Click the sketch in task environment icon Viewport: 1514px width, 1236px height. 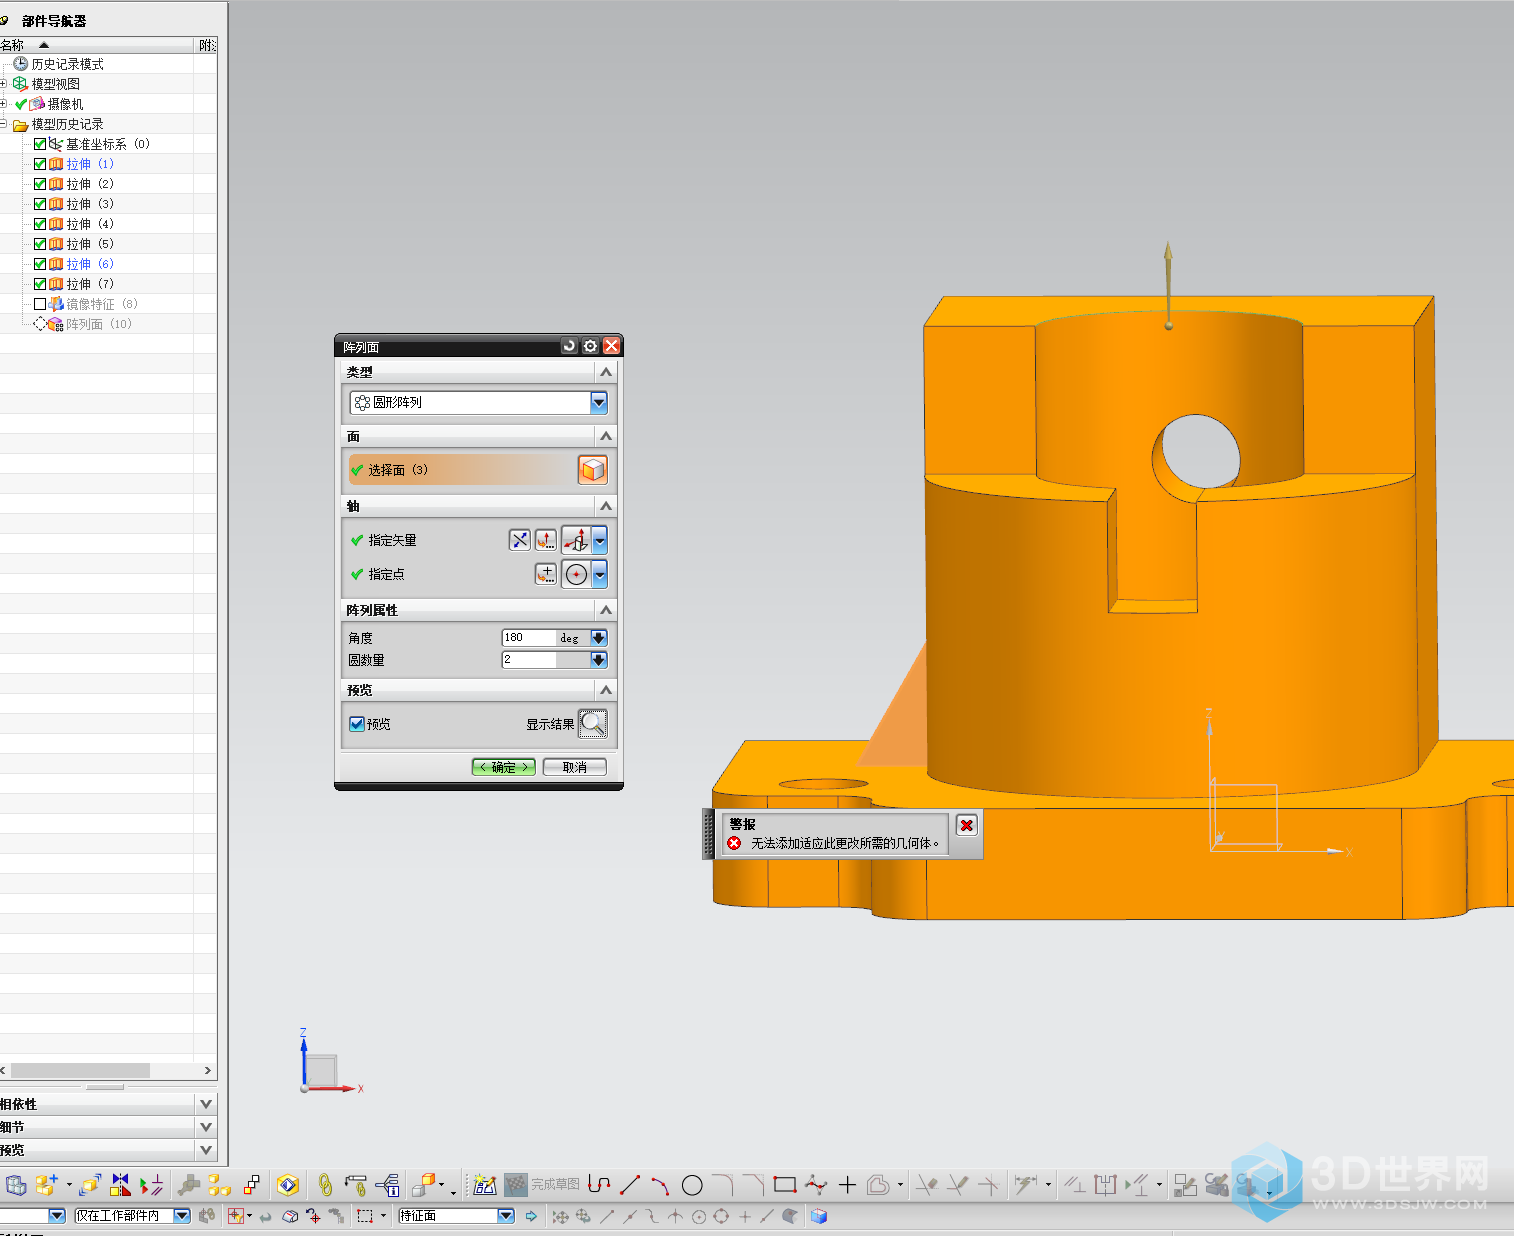[484, 1185]
